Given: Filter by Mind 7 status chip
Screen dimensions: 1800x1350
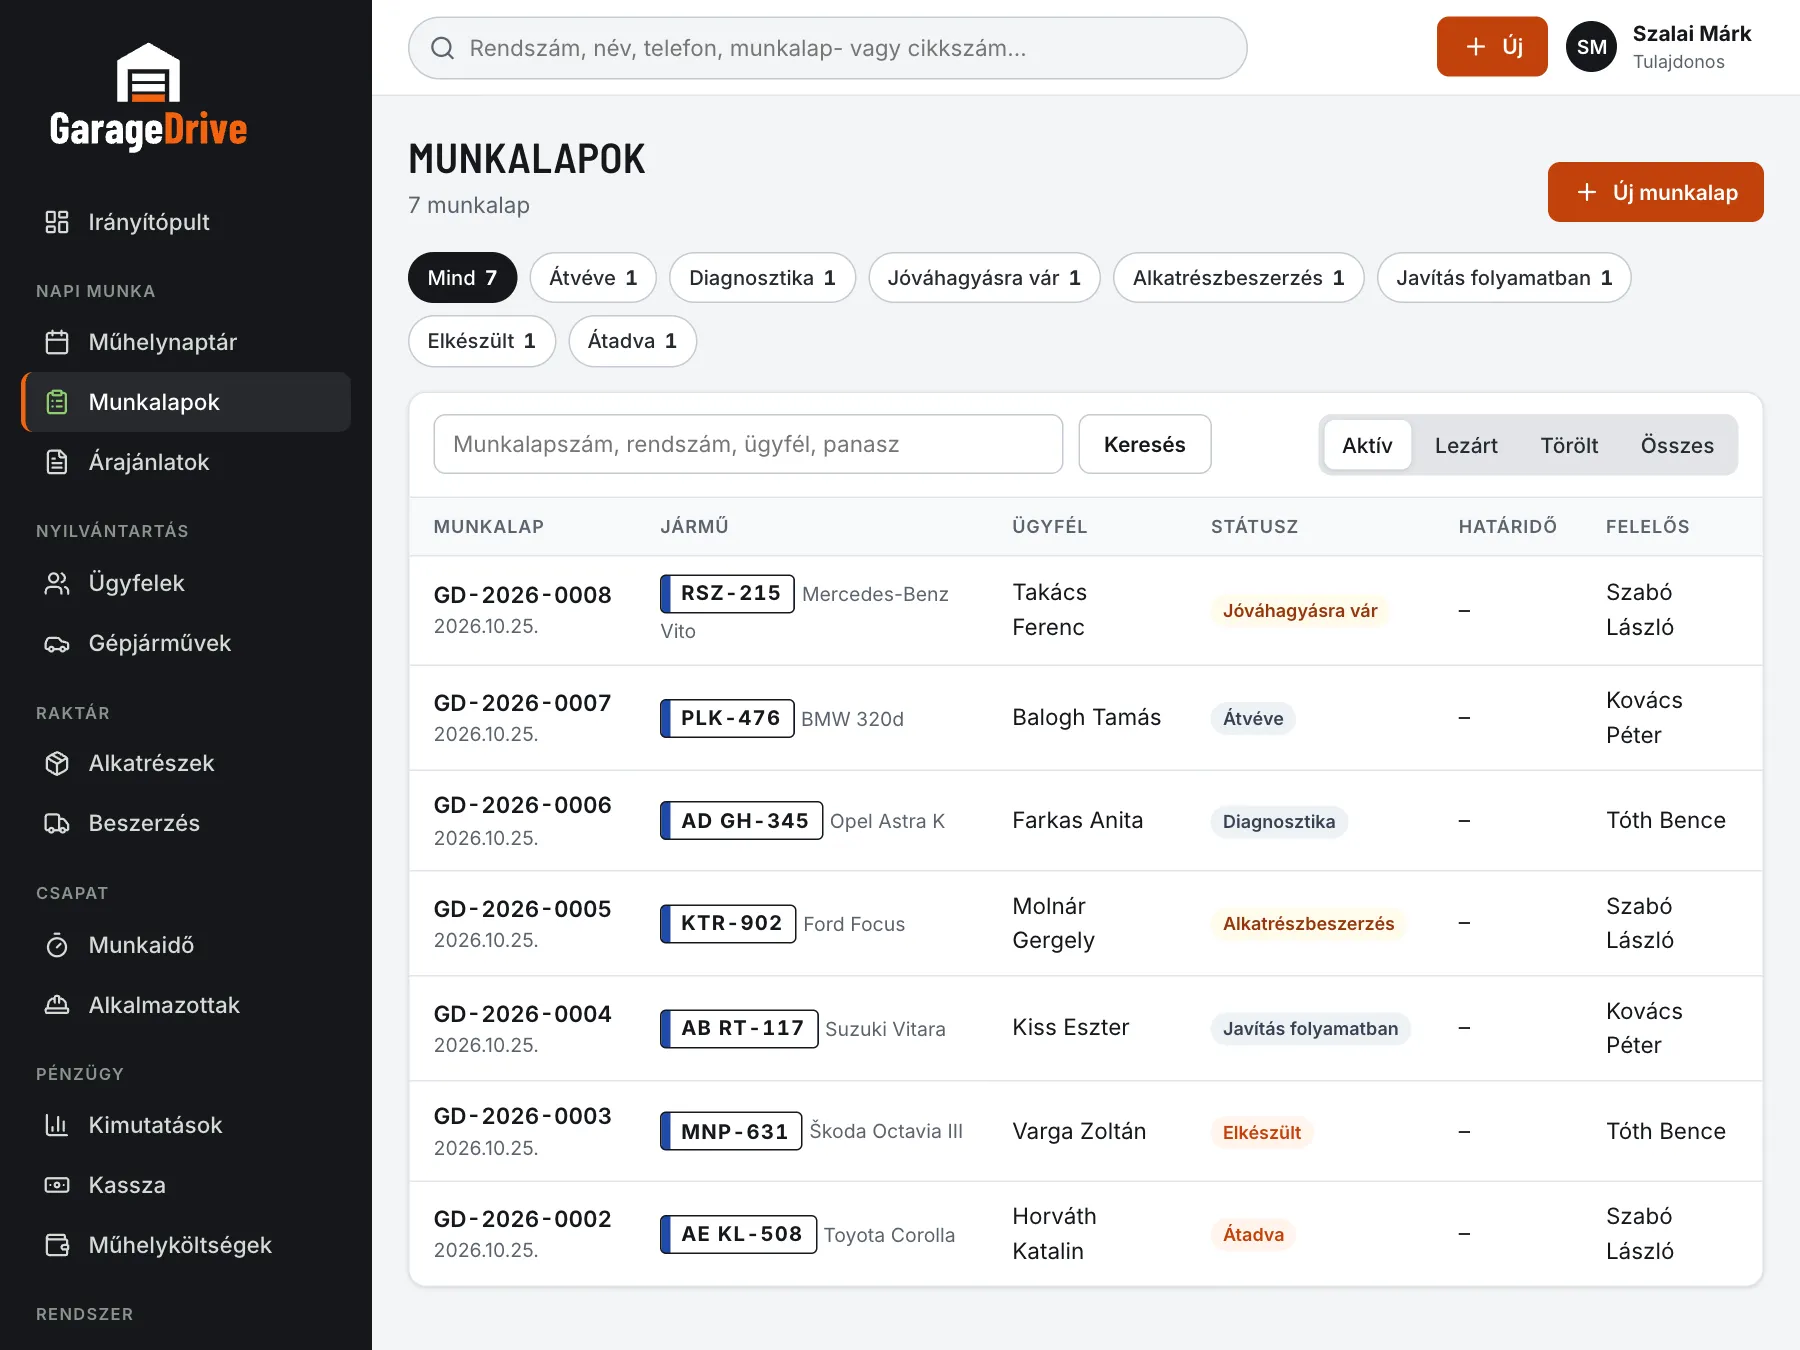Looking at the screenshot, I should pyautogui.click(x=462, y=278).
